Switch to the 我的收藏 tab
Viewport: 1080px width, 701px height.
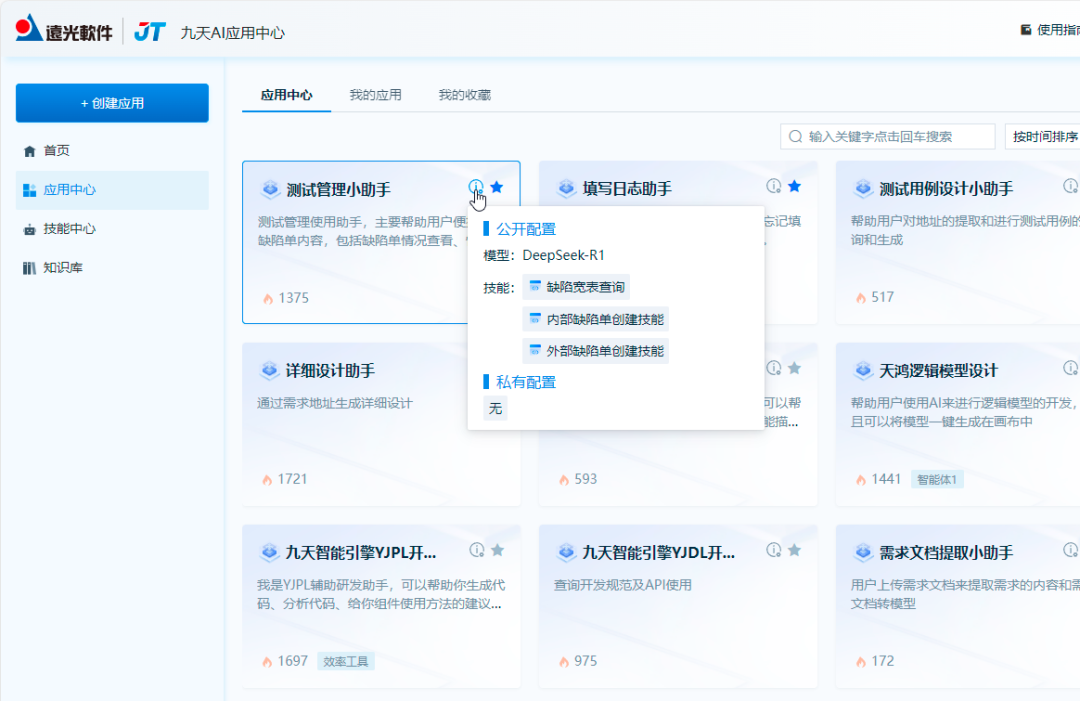coord(463,93)
